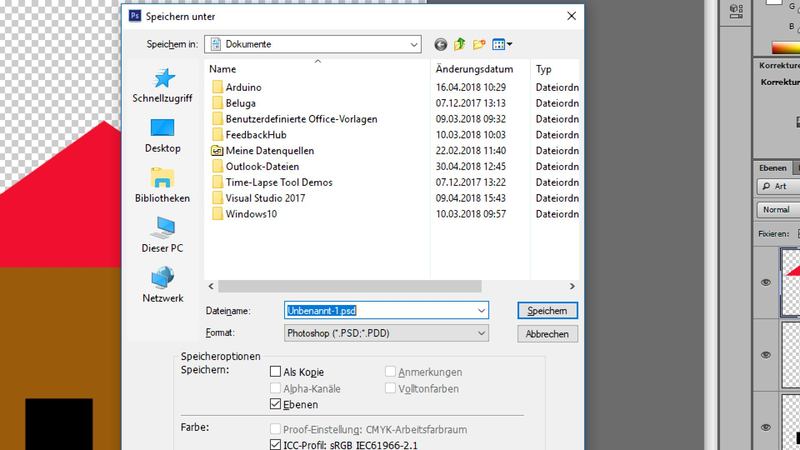Click the Photoshop icon in dialog title
The width and height of the screenshot is (800, 450).
tap(135, 16)
